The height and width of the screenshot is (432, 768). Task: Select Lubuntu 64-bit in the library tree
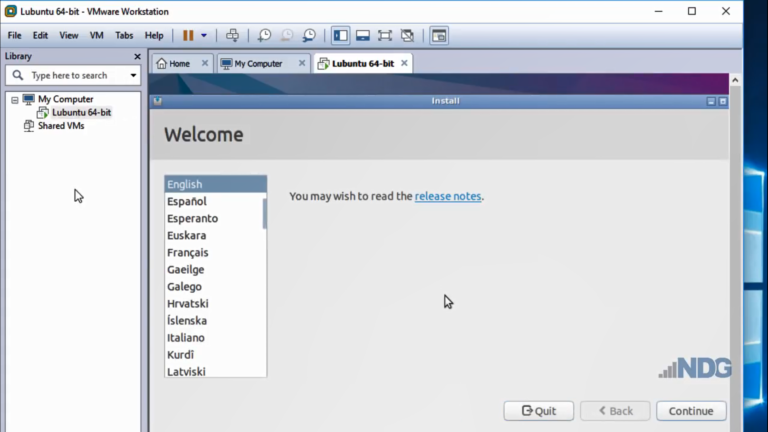click(81, 112)
